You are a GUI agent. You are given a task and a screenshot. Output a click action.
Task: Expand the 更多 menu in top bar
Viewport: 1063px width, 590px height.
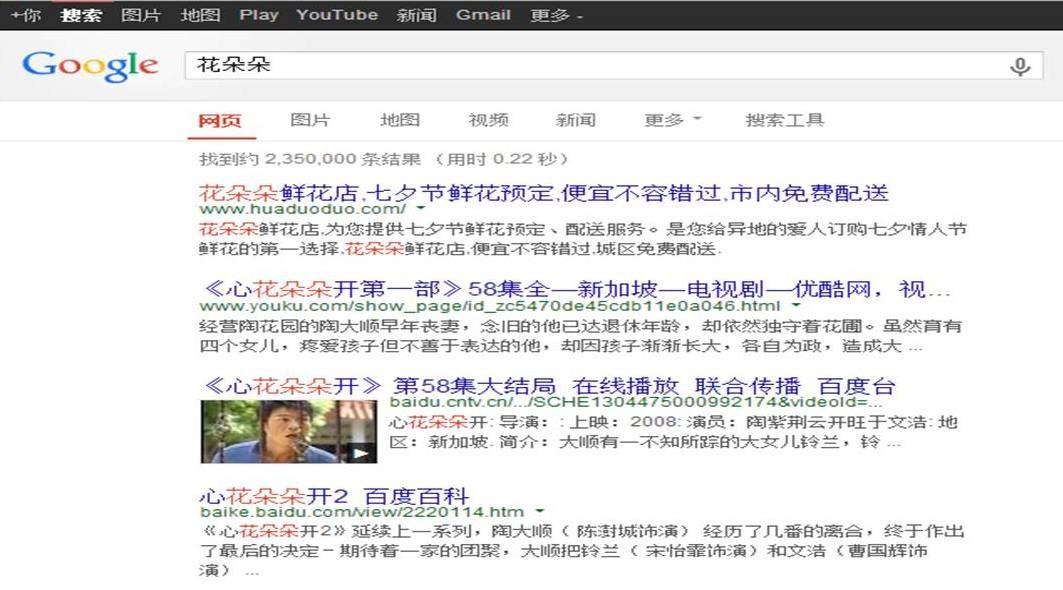pyautogui.click(x=556, y=15)
